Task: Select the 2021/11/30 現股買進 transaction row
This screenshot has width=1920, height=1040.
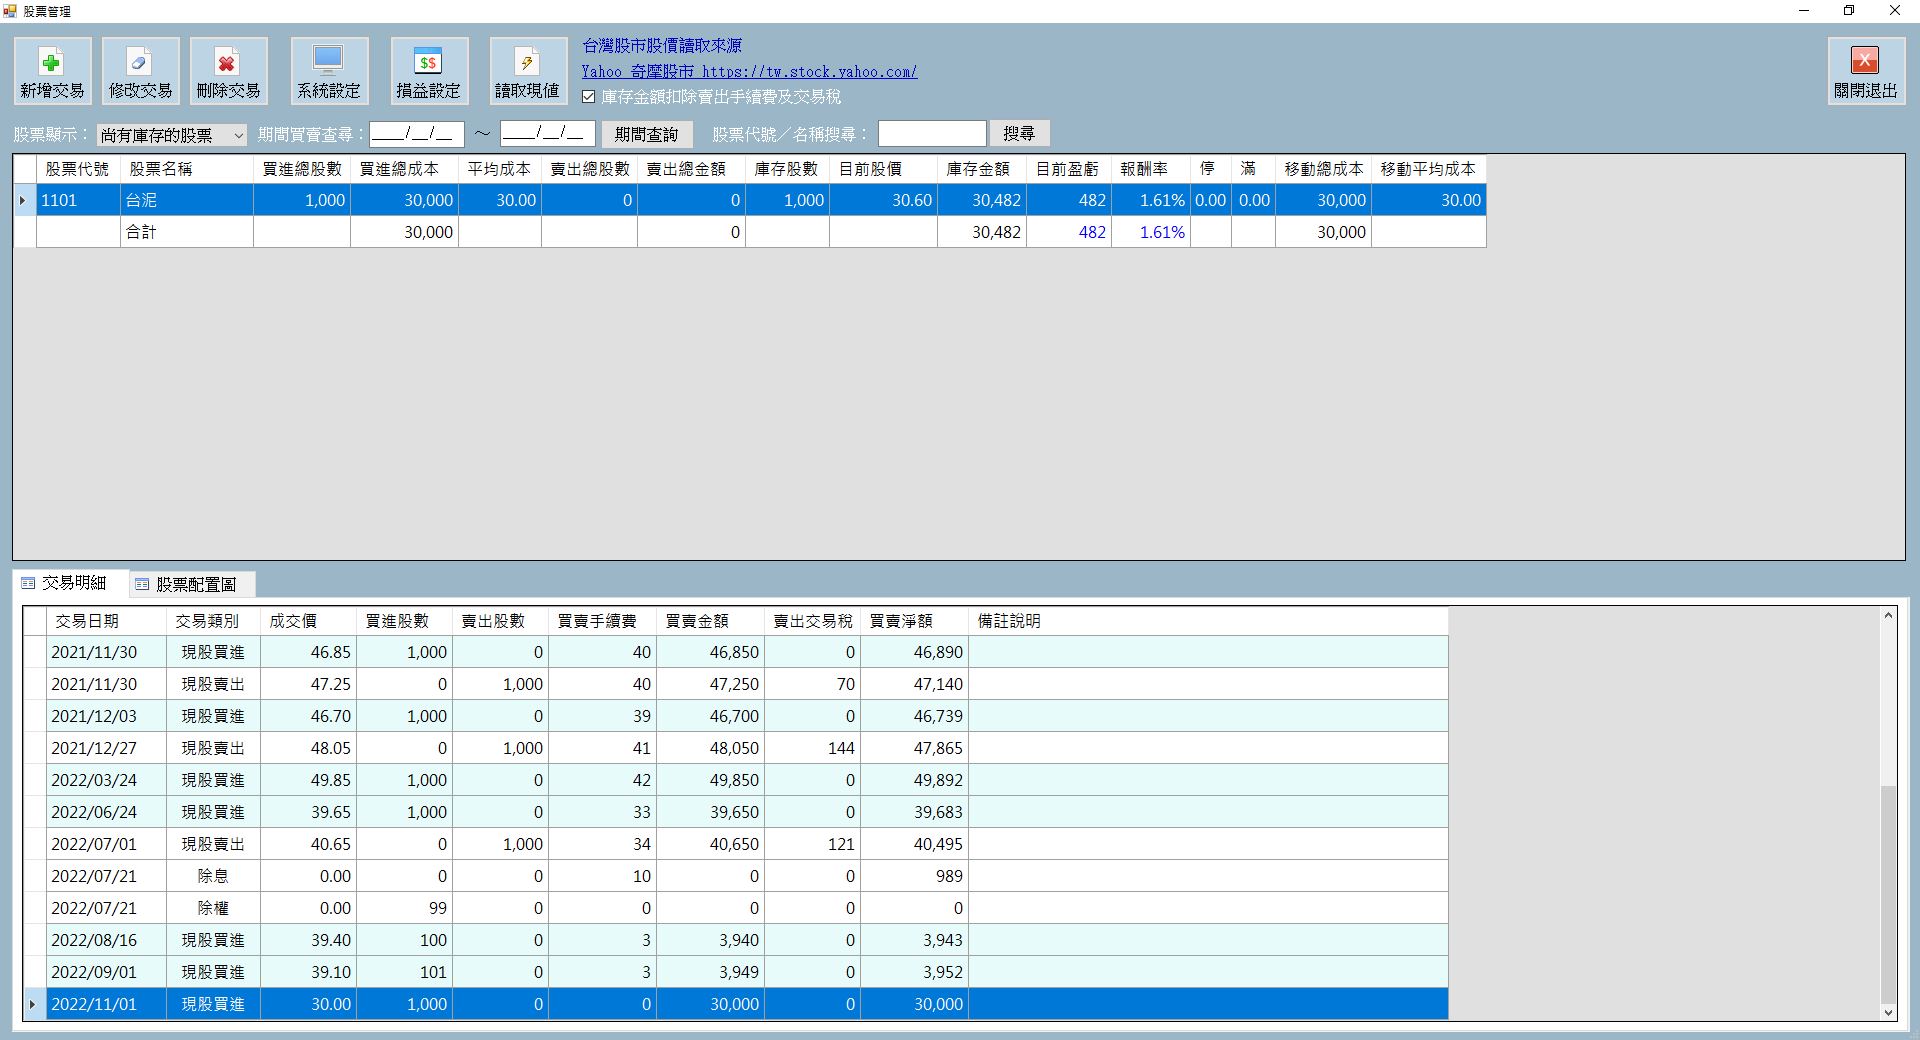Action: 736,652
